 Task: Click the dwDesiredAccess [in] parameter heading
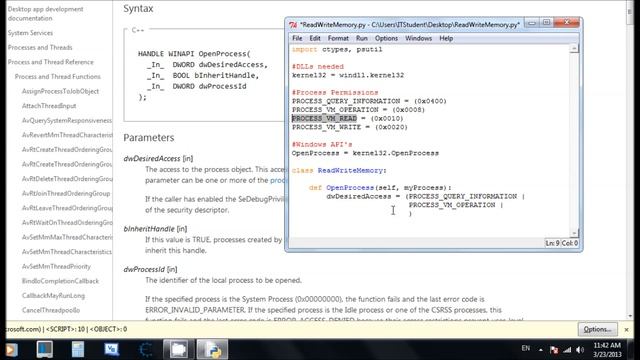point(158,158)
